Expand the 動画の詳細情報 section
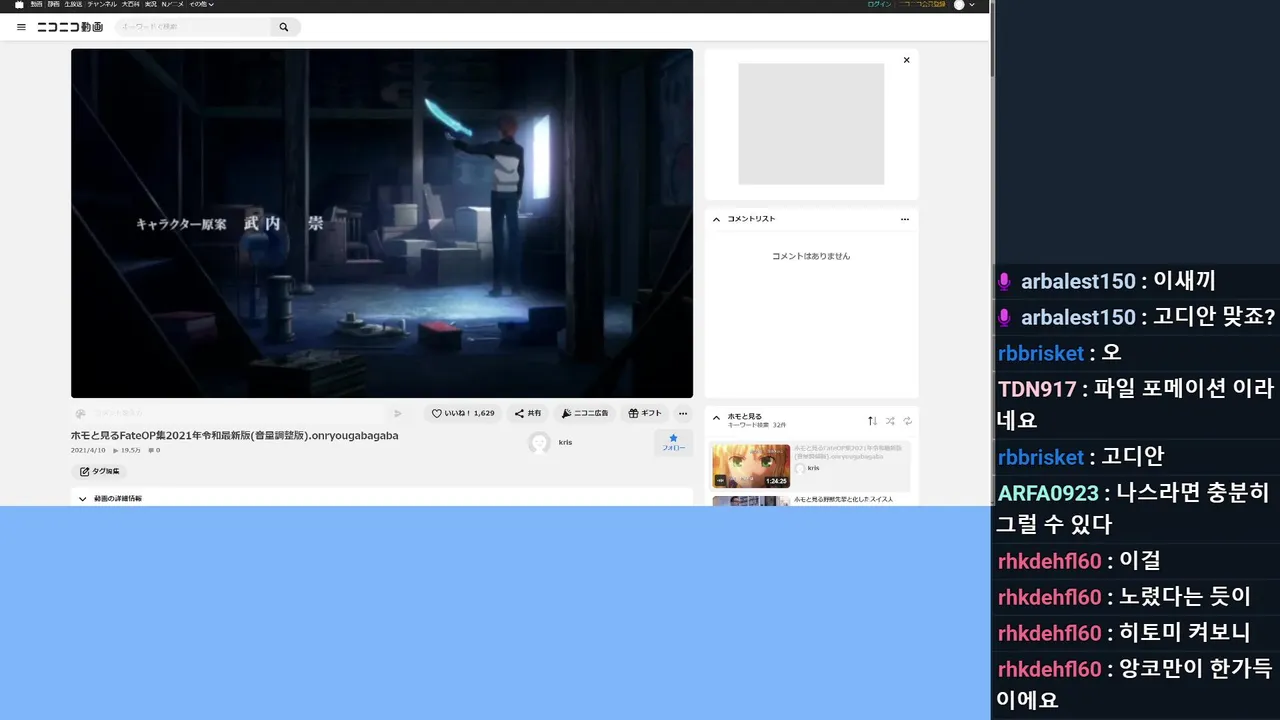The width and height of the screenshot is (1280, 720). click(382, 497)
